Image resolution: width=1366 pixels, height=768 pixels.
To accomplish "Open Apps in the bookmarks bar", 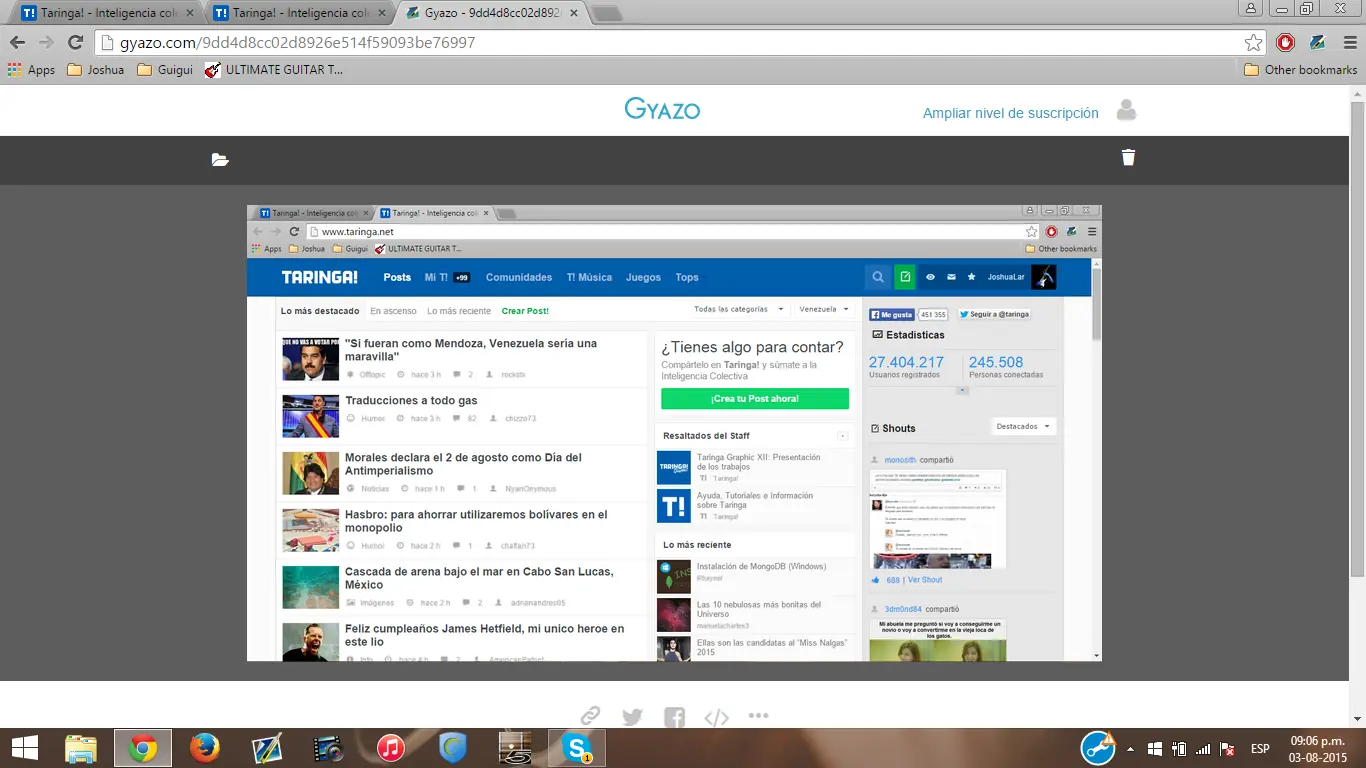I will (31, 70).
